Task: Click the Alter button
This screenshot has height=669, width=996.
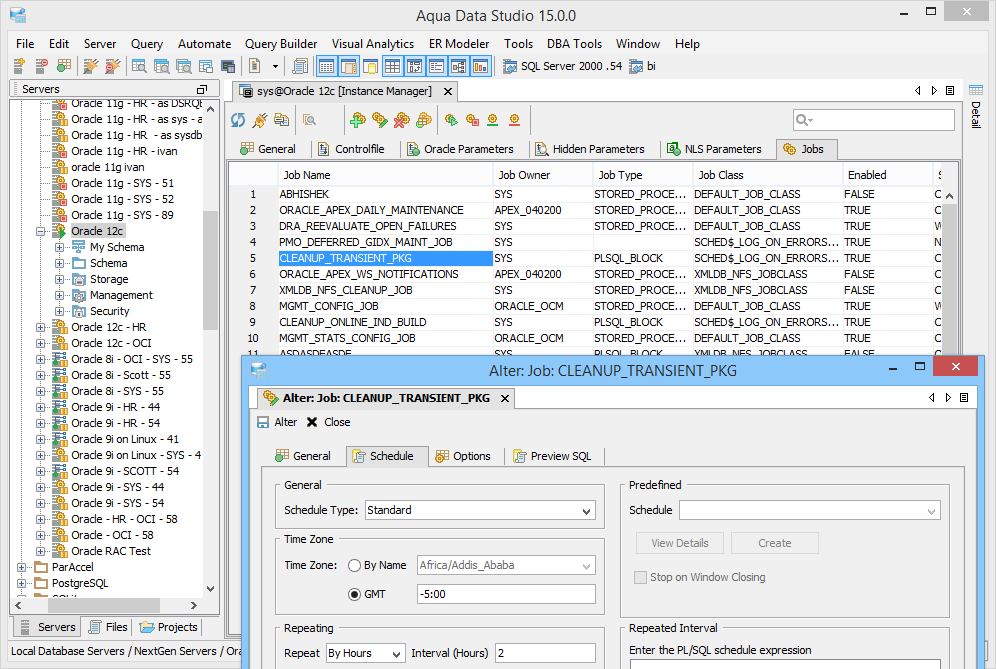Action: (x=277, y=422)
